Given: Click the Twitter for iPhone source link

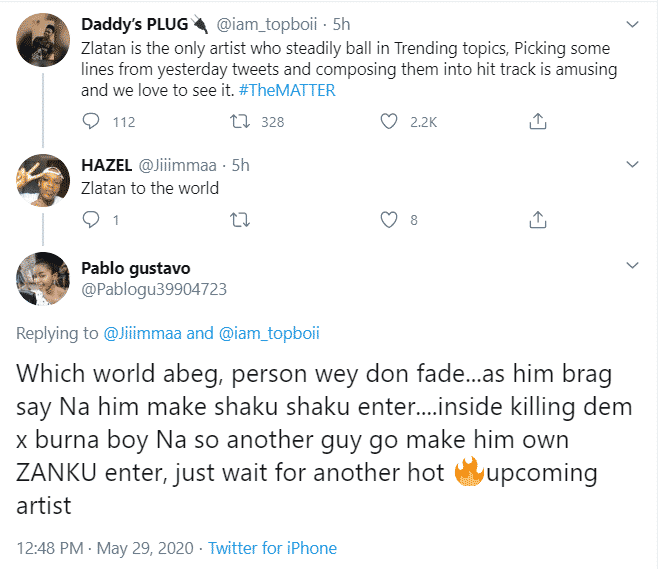Looking at the screenshot, I should pyautogui.click(x=273, y=548).
